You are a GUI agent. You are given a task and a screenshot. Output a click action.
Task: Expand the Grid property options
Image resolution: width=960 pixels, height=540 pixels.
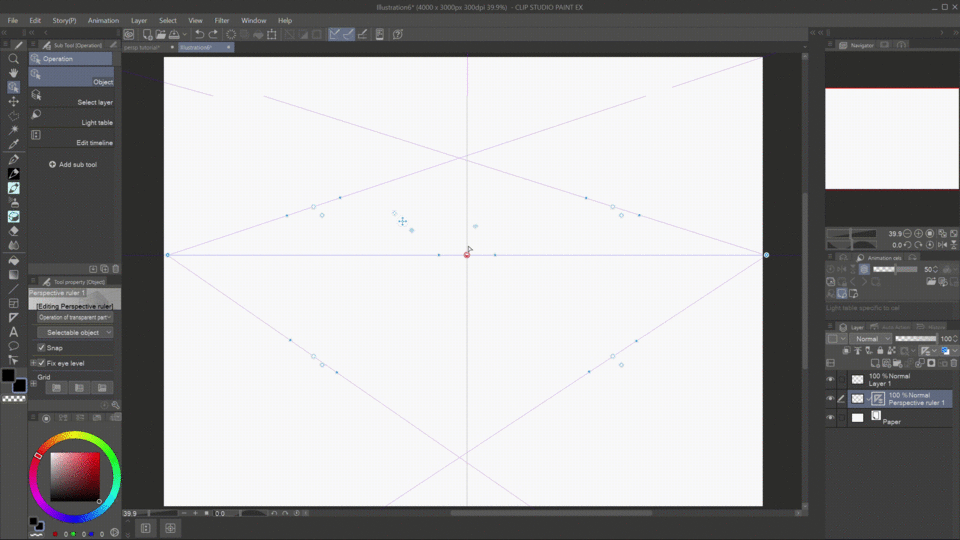(34, 384)
